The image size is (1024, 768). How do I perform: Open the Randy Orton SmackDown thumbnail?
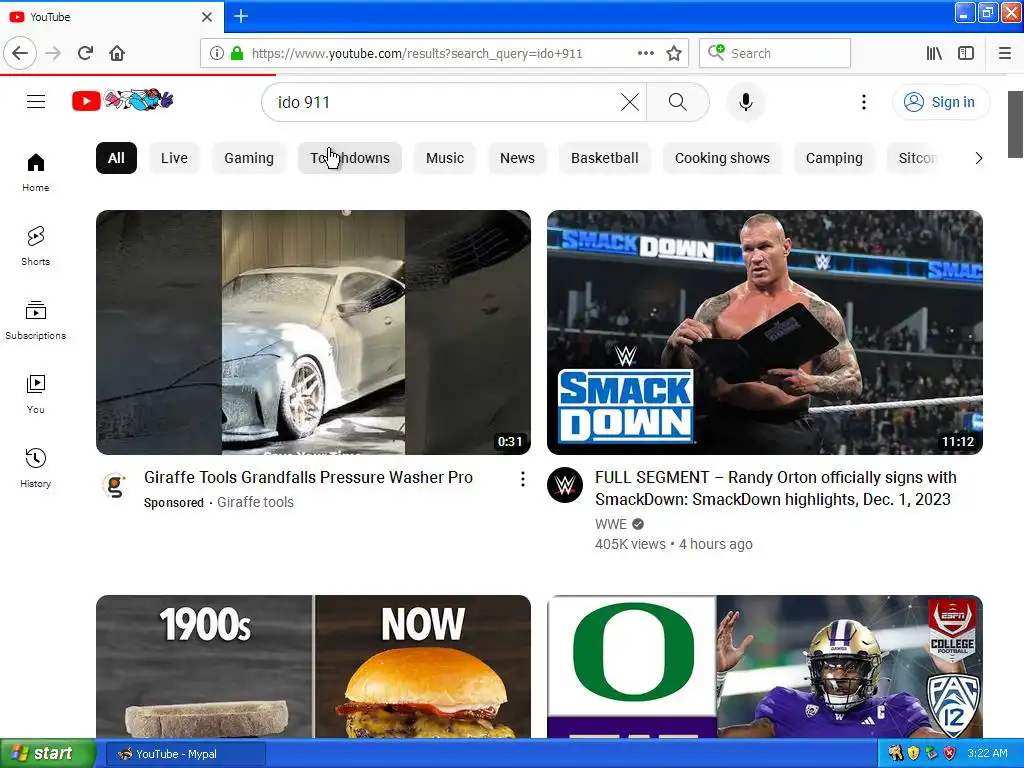(765, 332)
